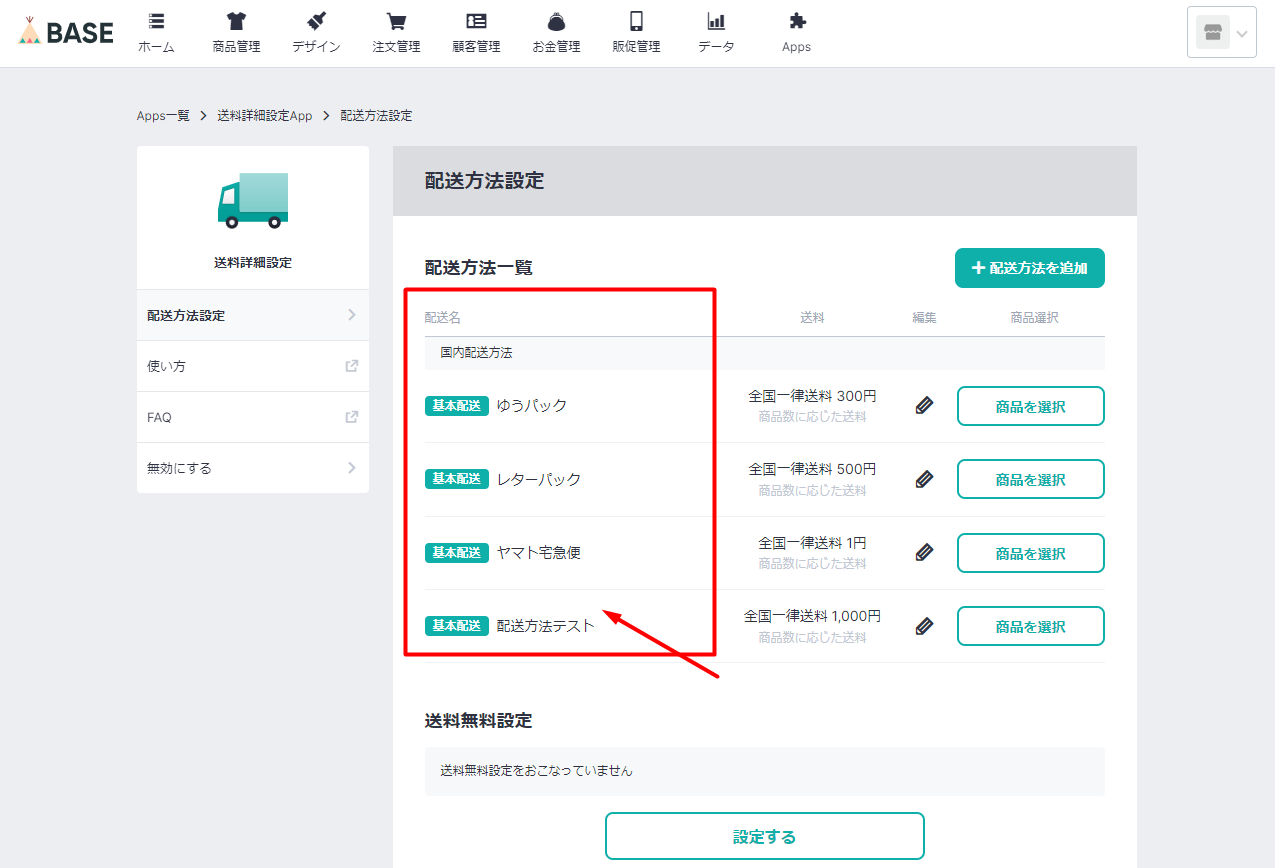Go to Apps一覧 breadcrumb

(x=163, y=116)
